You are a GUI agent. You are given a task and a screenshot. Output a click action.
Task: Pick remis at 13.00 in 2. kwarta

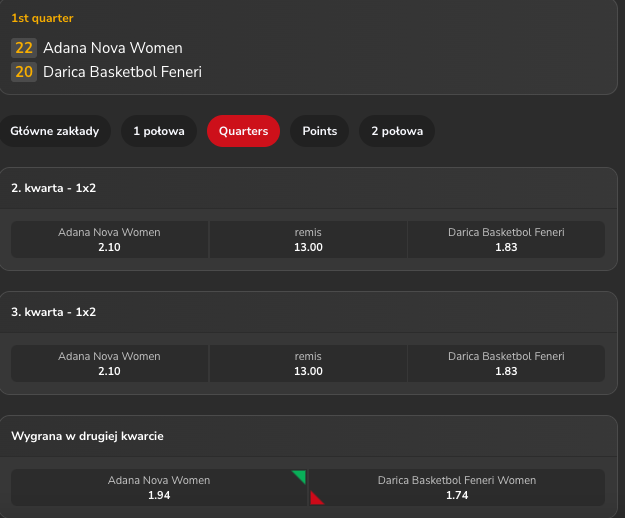coord(308,240)
